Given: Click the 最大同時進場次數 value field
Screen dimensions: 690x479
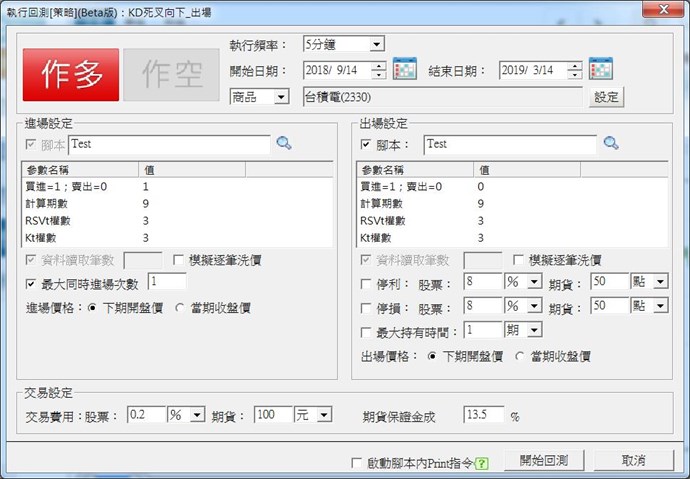Looking at the screenshot, I should coord(167,282).
